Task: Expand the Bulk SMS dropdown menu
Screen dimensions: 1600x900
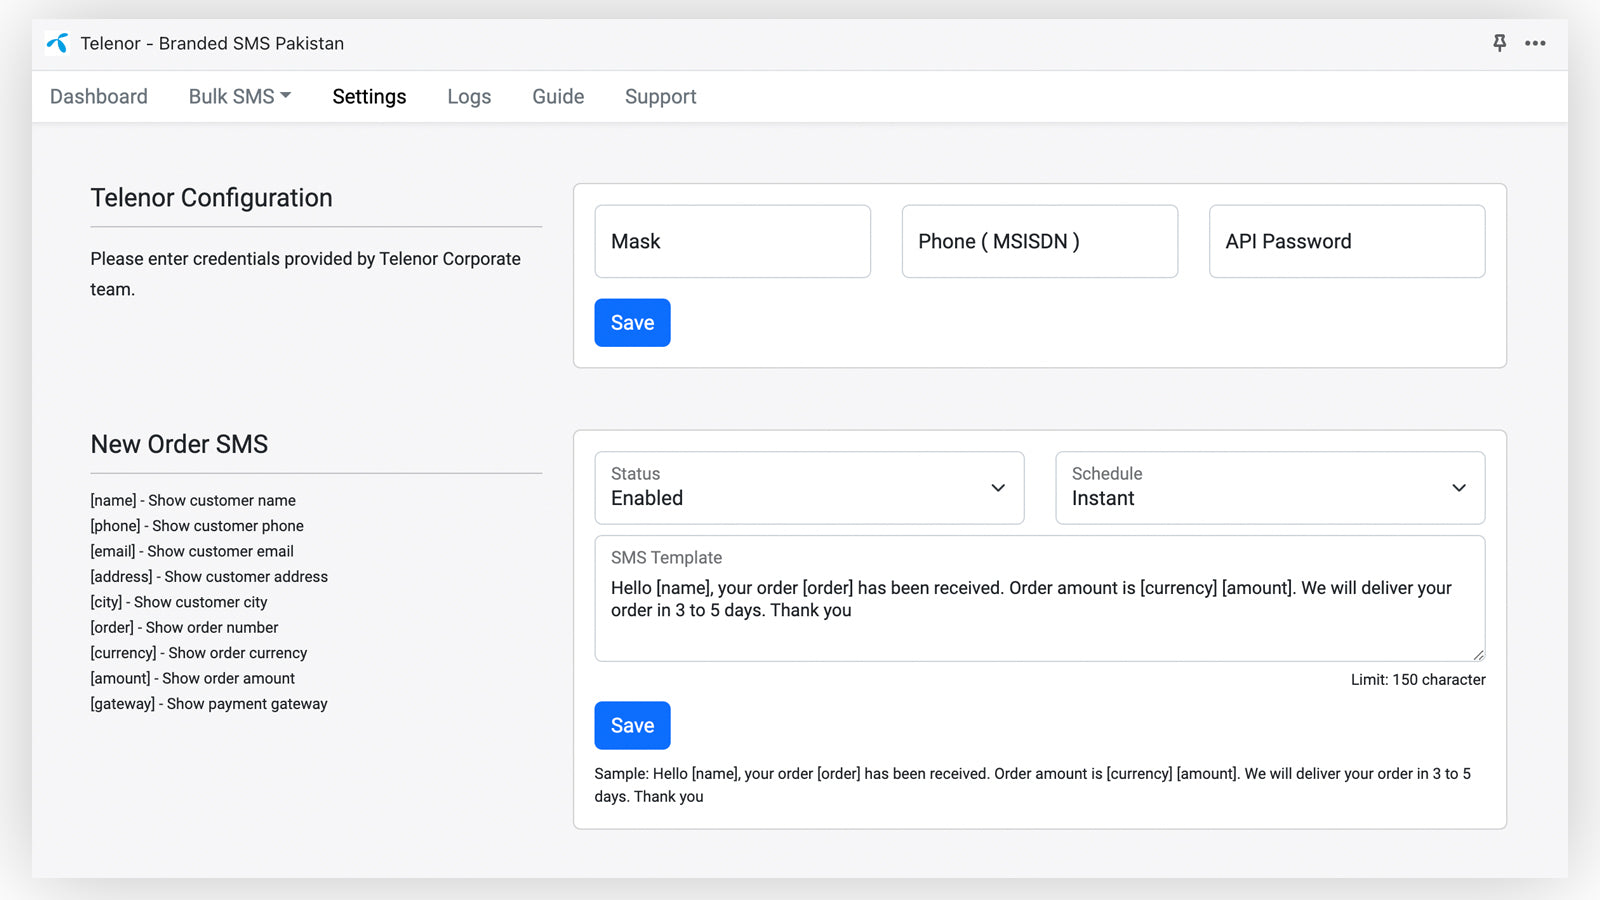Action: [239, 97]
